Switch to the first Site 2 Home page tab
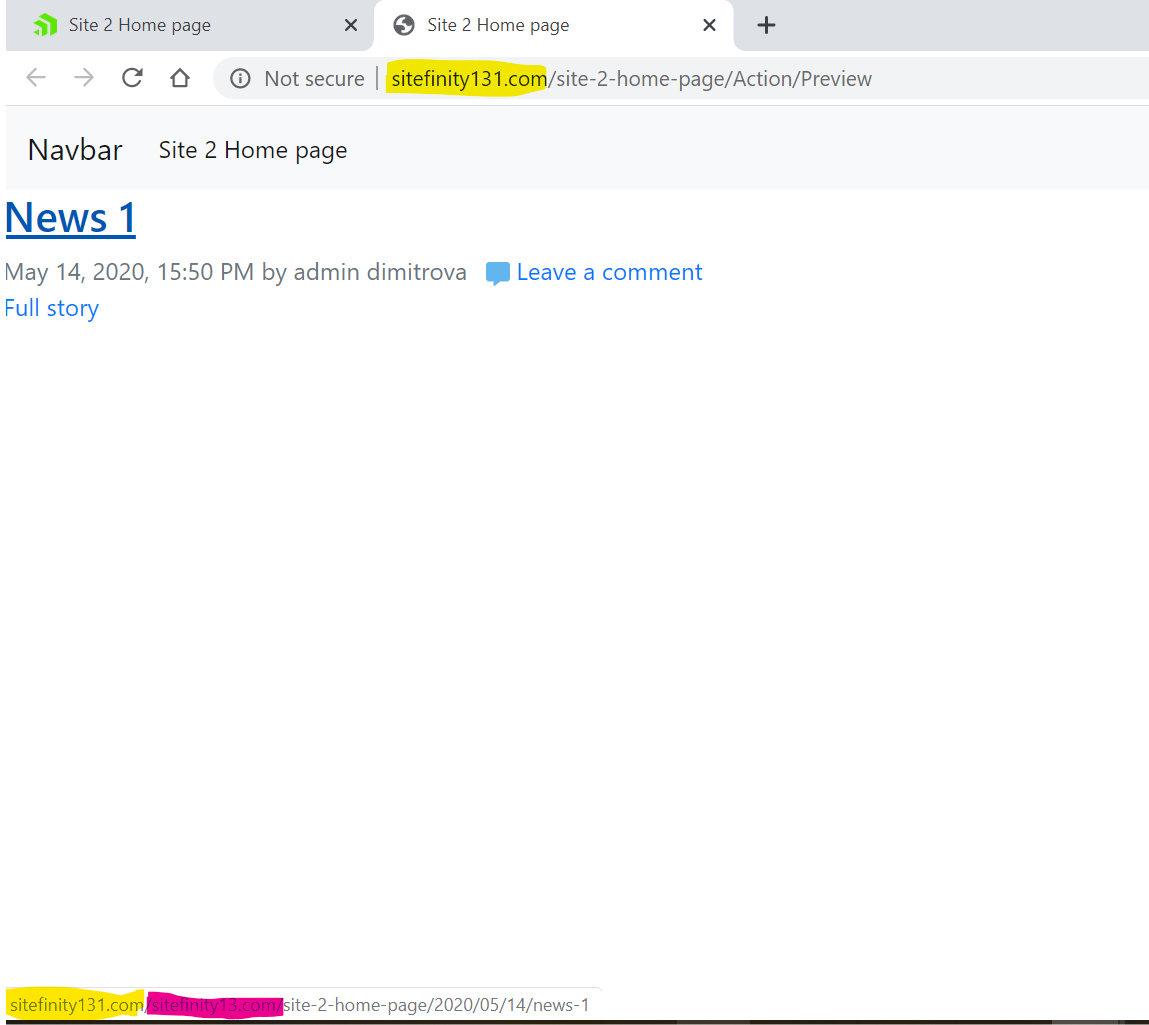 point(189,26)
